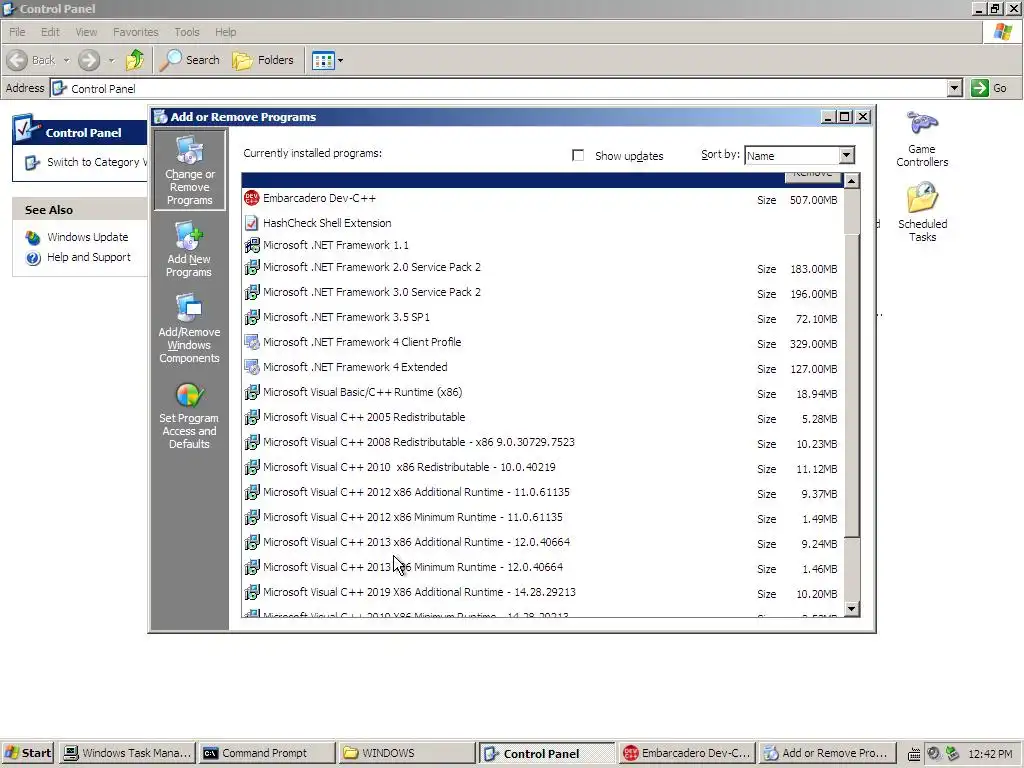This screenshot has height=768, width=1024.
Task: Open Add New Programs section
Action: coord(189,249)
